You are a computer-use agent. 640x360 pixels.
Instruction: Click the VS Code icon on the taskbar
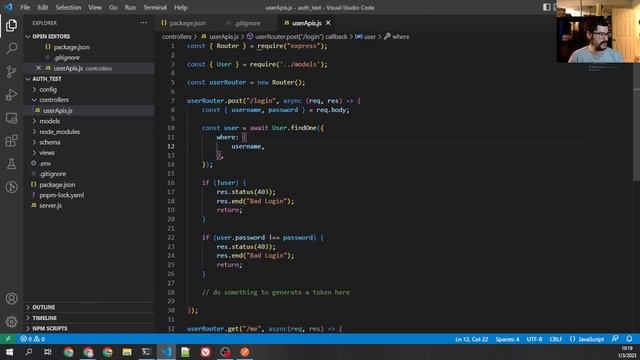(x=166, y=352)
